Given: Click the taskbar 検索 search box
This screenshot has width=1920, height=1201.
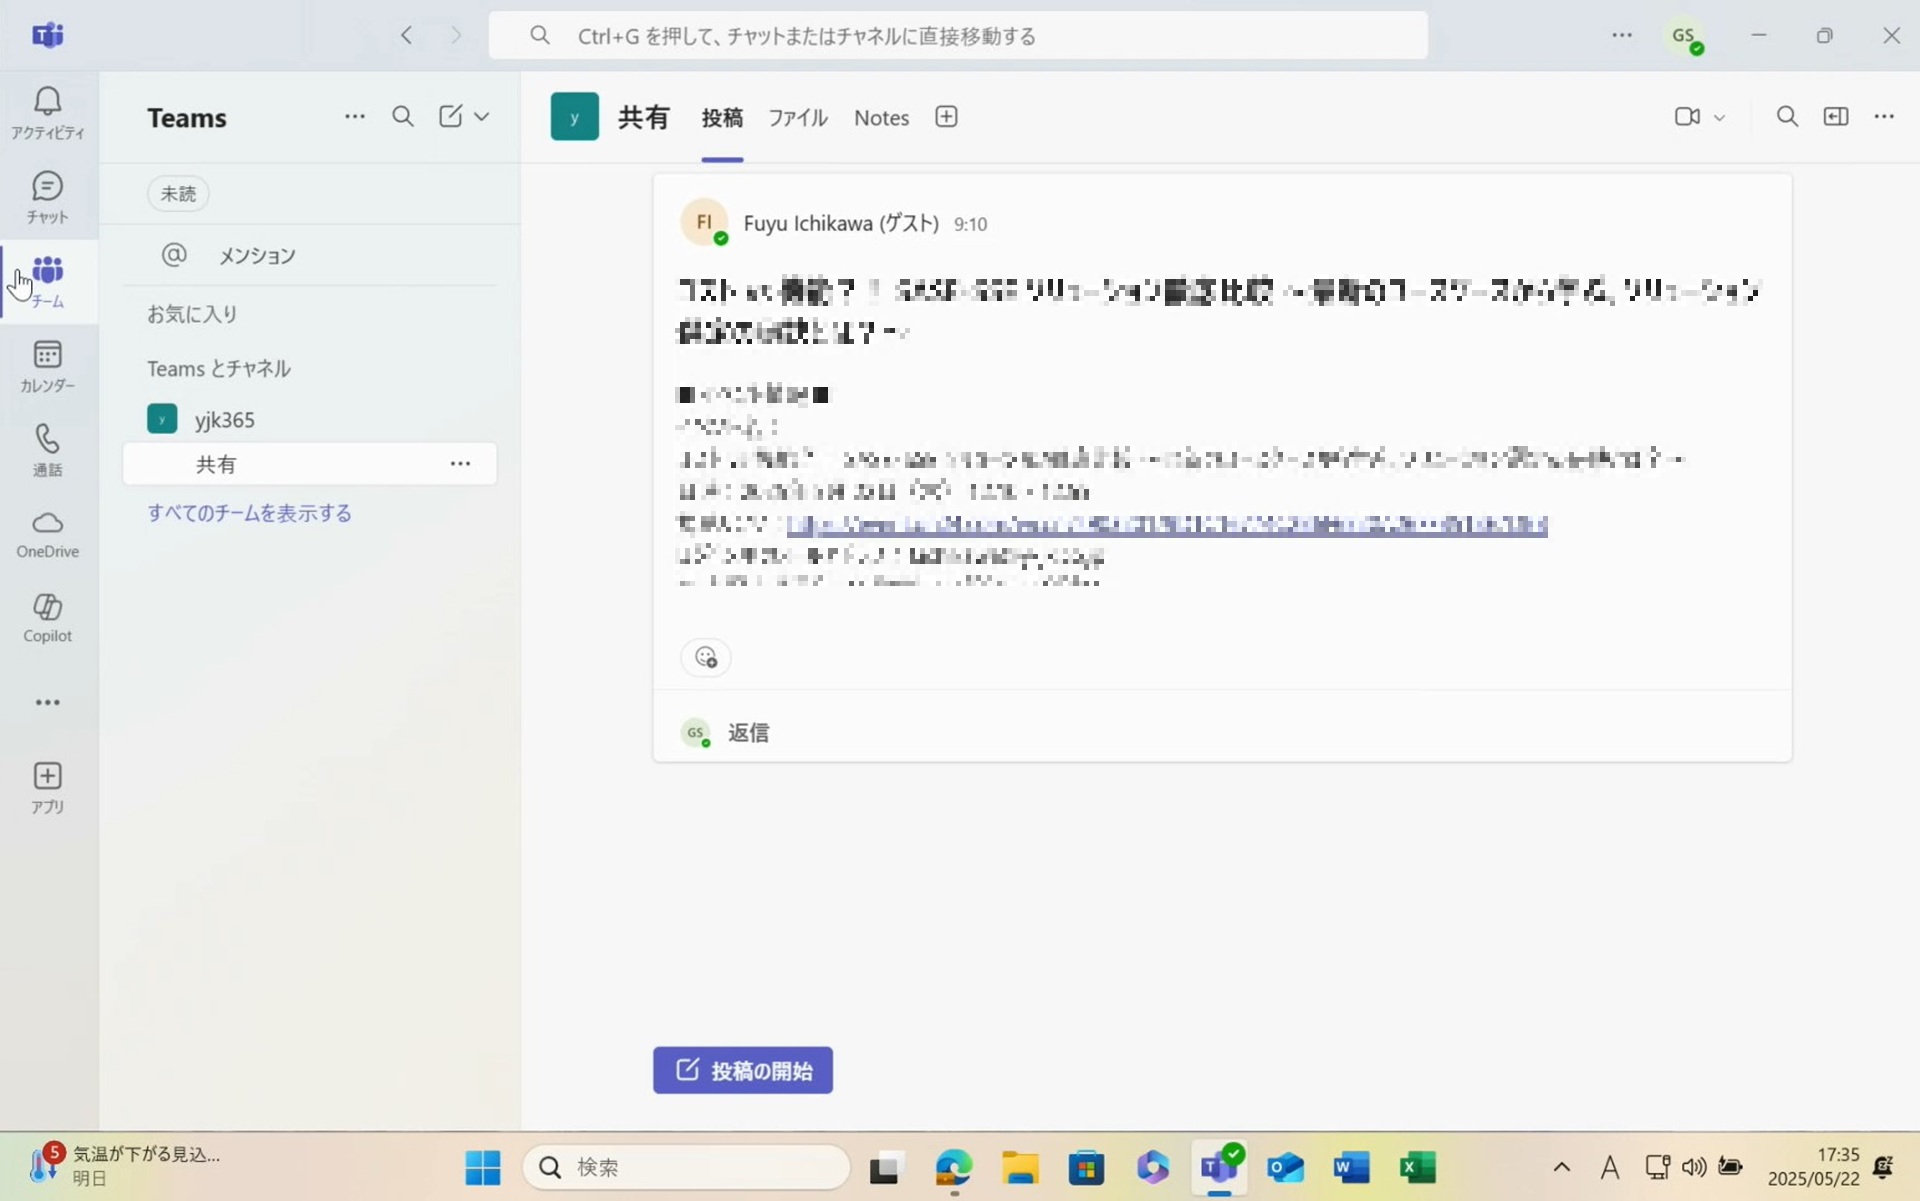Looking at the screenshot, I should [x=686, y=1167].
